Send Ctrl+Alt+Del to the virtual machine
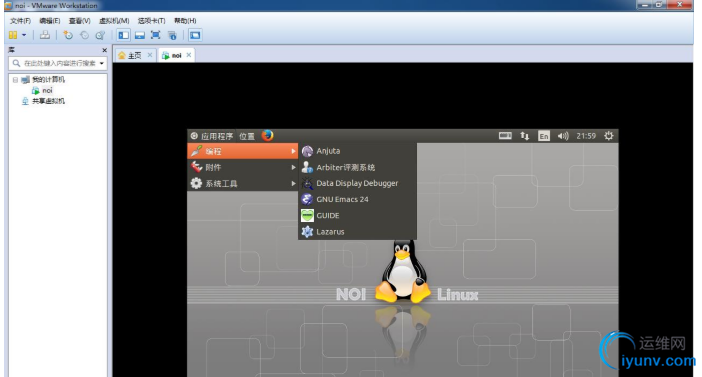 click(x=45, y=35)
